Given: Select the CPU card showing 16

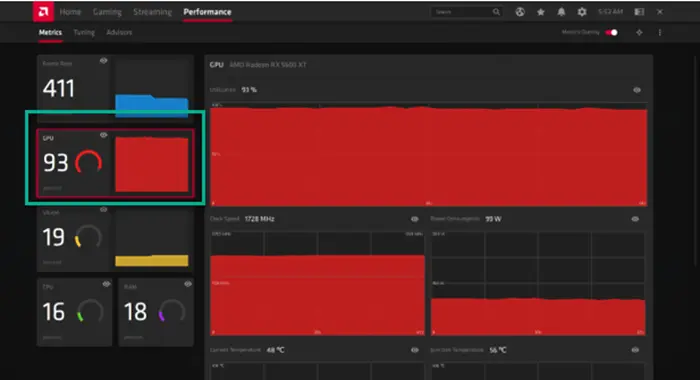Looking at the screenshot, I should (75, 312).
